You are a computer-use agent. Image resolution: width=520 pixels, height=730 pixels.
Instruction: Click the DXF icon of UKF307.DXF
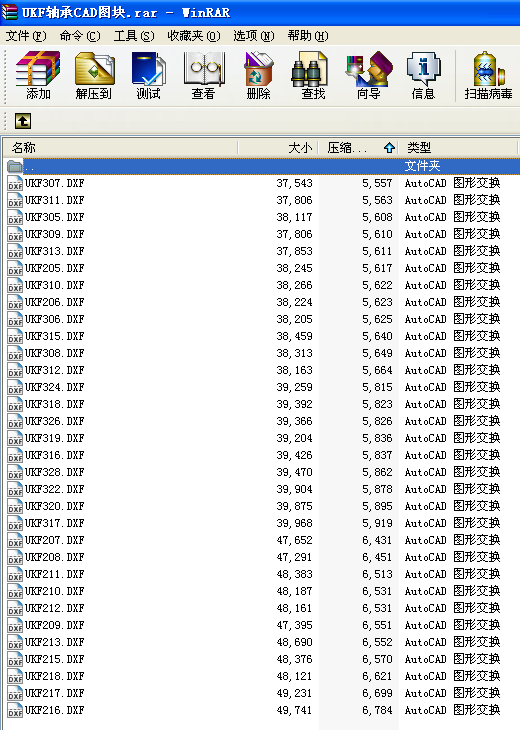(15, 183)
